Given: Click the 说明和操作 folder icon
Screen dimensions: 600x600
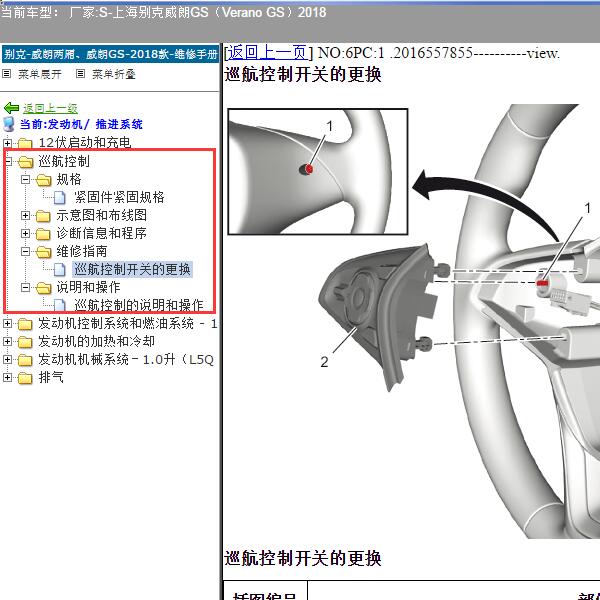Looking at the screenshot, I should (x=43, y=288).
